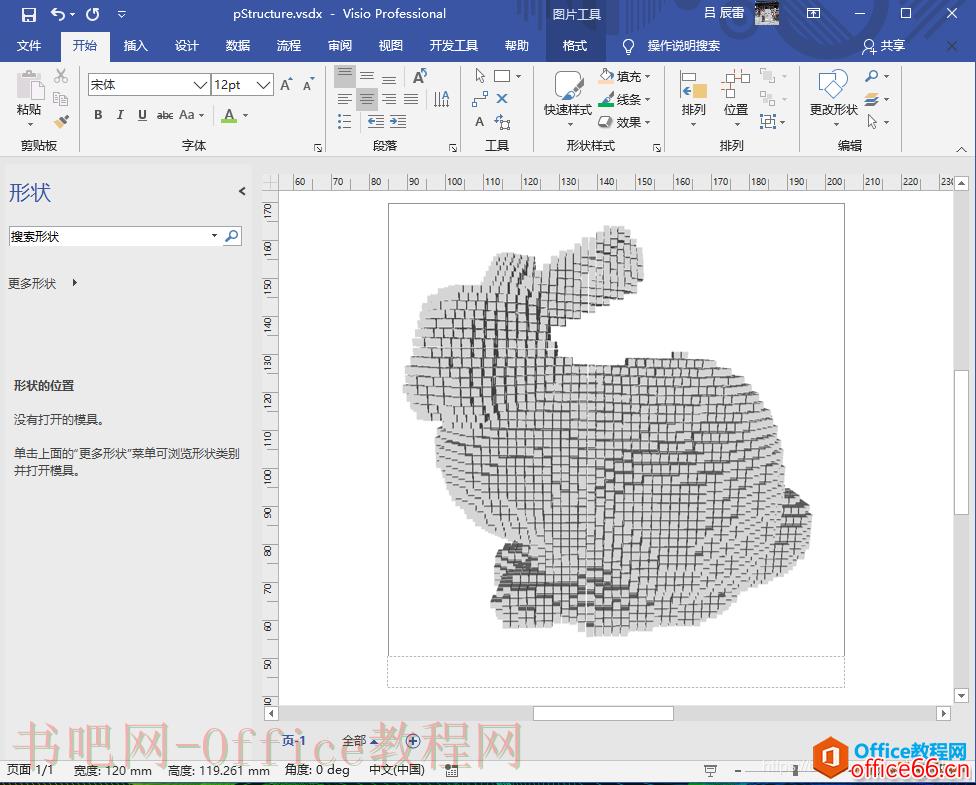The width and height of the screenshot is (976, 785).
Task: Toggle bold formatting
Action: [98, 115]
